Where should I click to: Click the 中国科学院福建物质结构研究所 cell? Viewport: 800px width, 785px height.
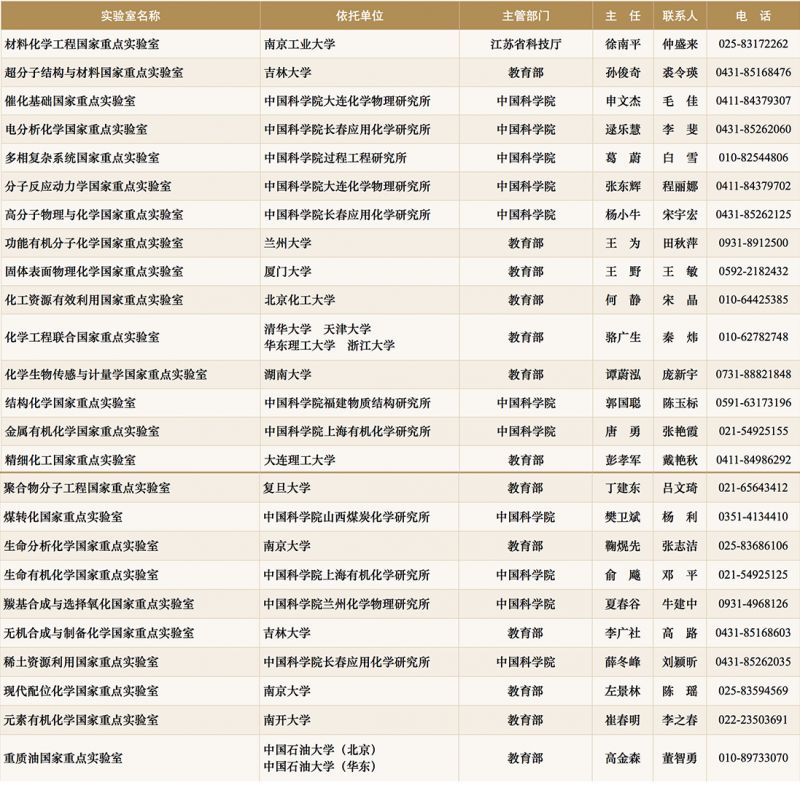pyautogui.click(x=347, y=403)
